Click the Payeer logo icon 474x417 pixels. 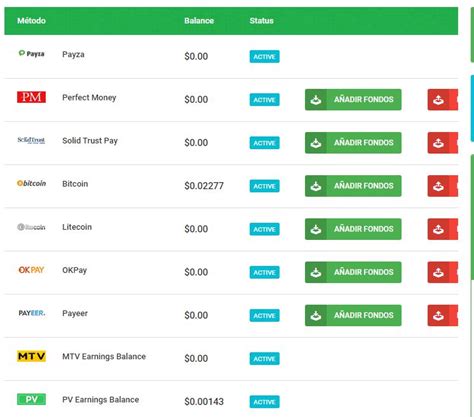click(x=31, y=313)
